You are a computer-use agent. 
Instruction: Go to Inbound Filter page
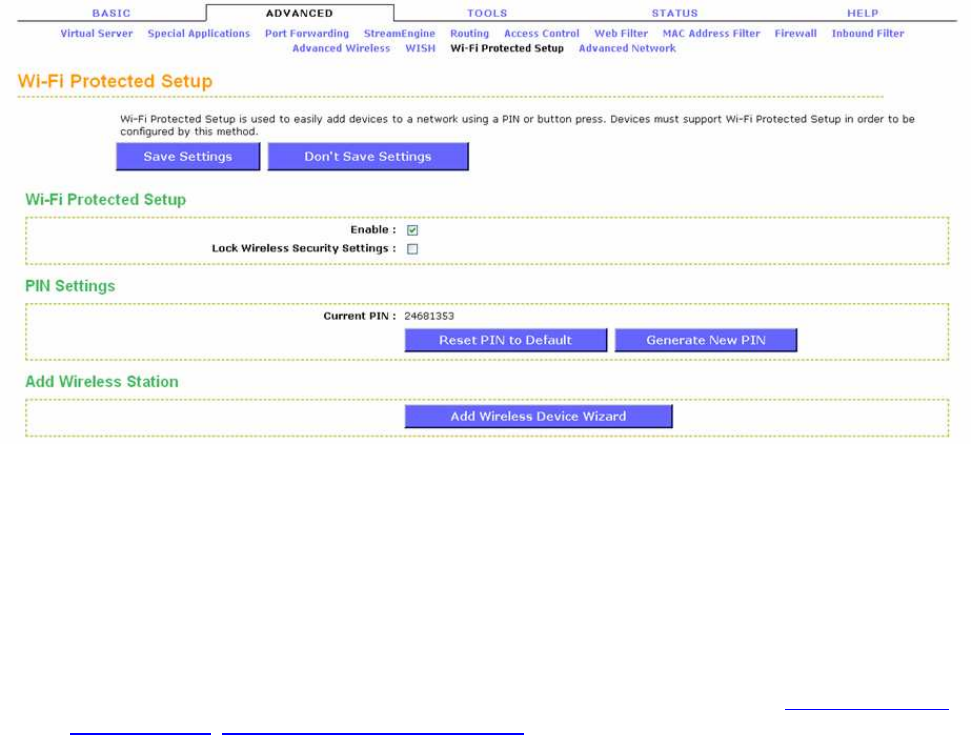point(868,33)
